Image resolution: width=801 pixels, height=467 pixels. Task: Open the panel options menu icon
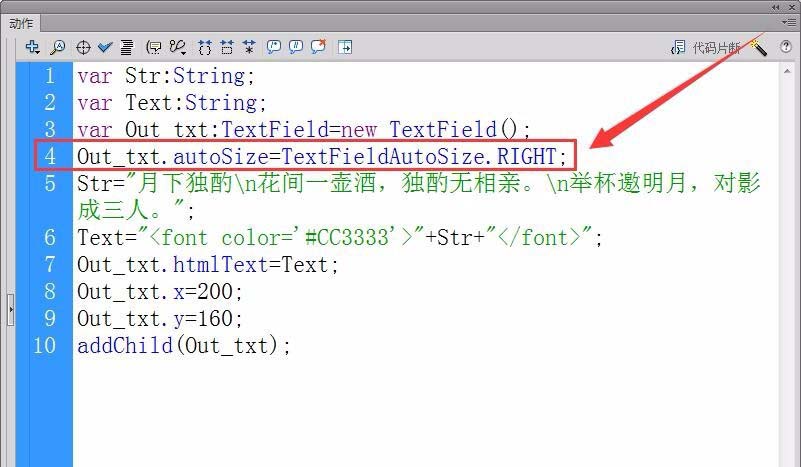coord(788,22)
